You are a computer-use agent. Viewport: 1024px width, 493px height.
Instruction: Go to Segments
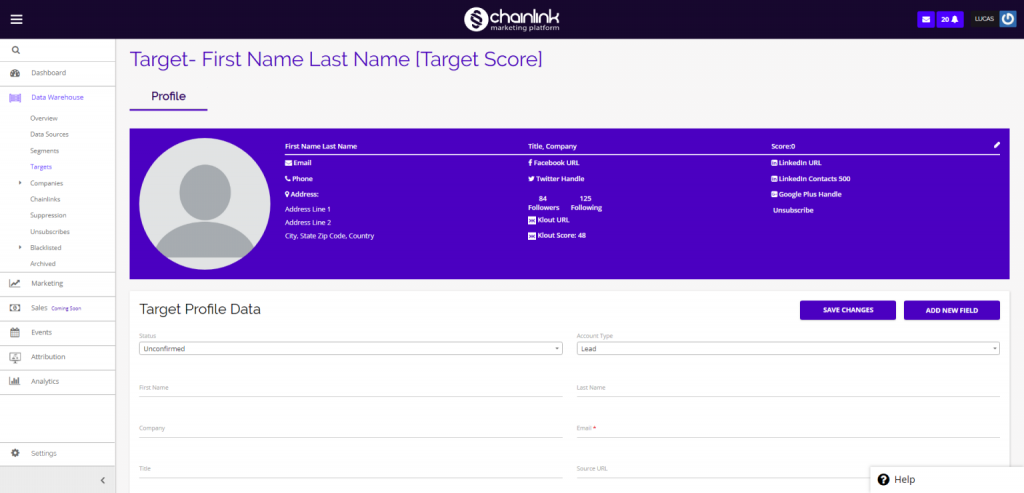coord(44,151)
